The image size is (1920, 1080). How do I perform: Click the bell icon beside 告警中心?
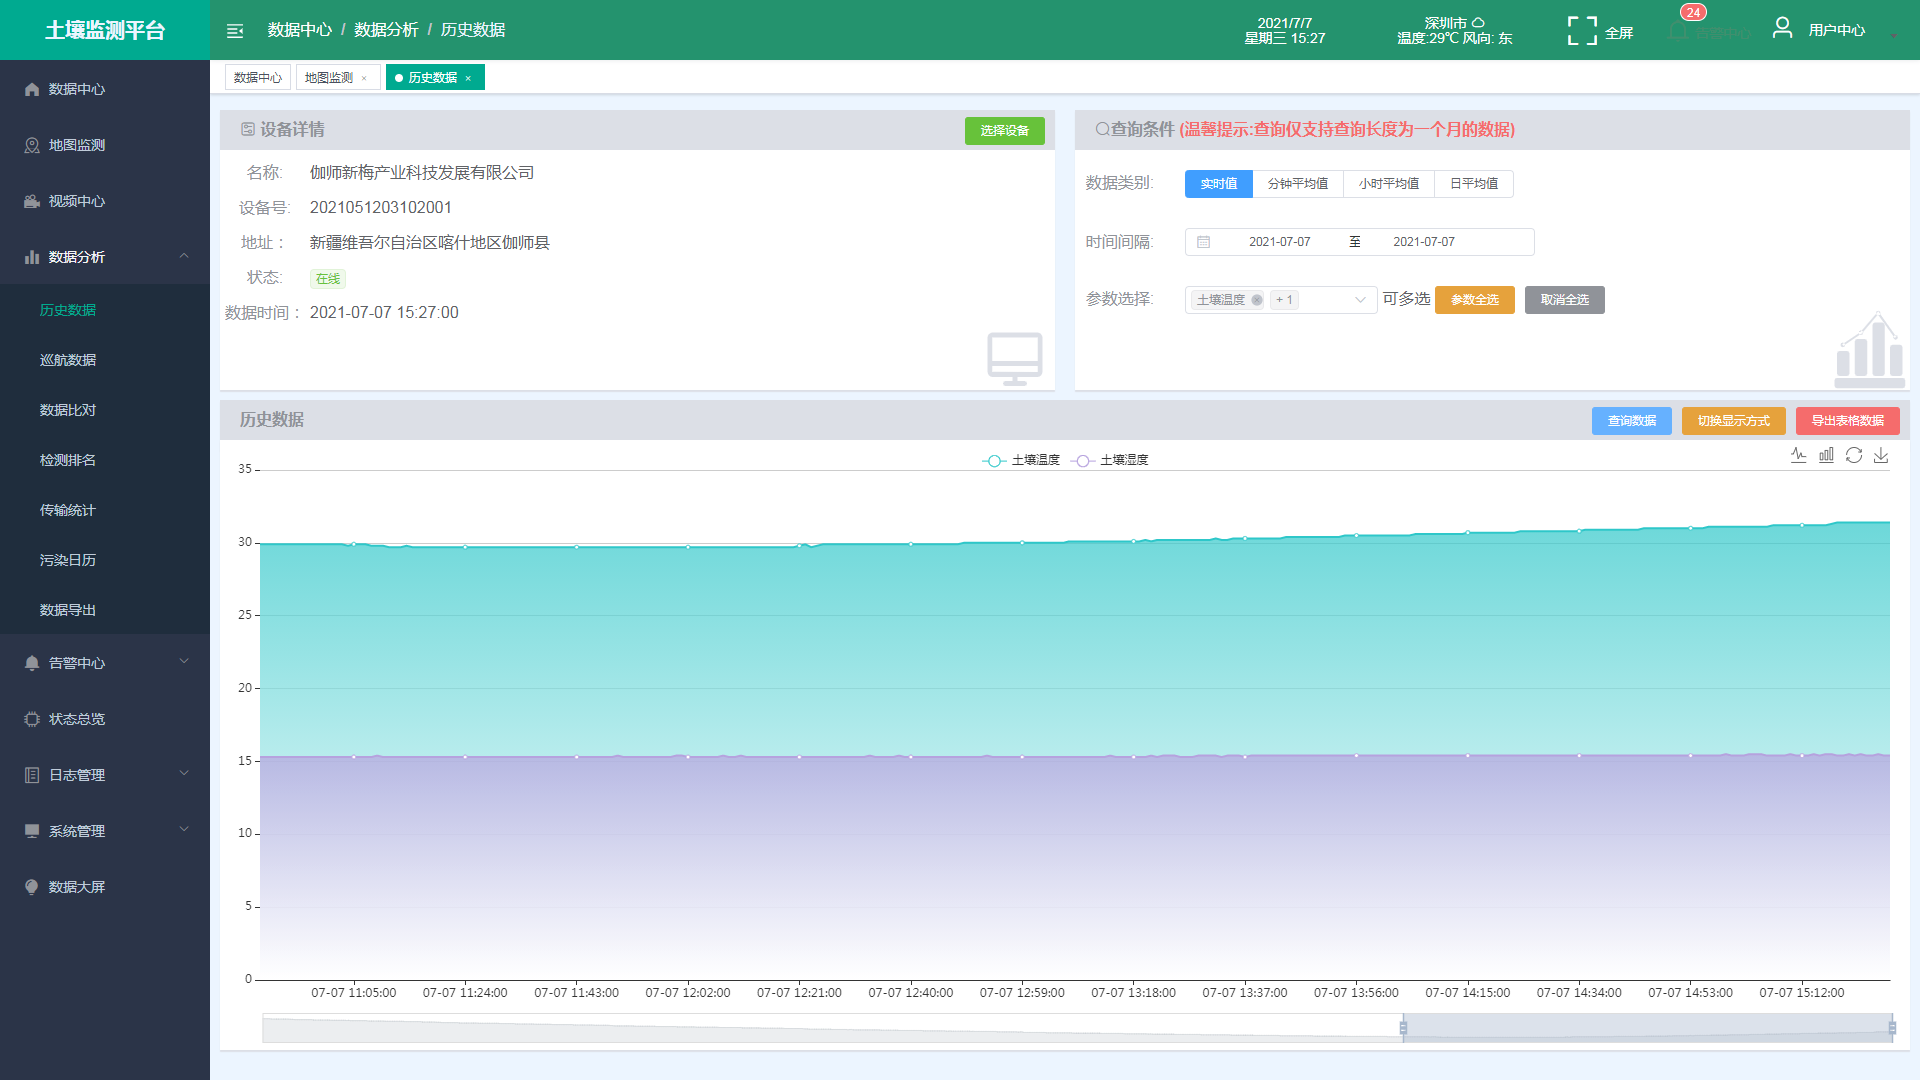[32, 663]
